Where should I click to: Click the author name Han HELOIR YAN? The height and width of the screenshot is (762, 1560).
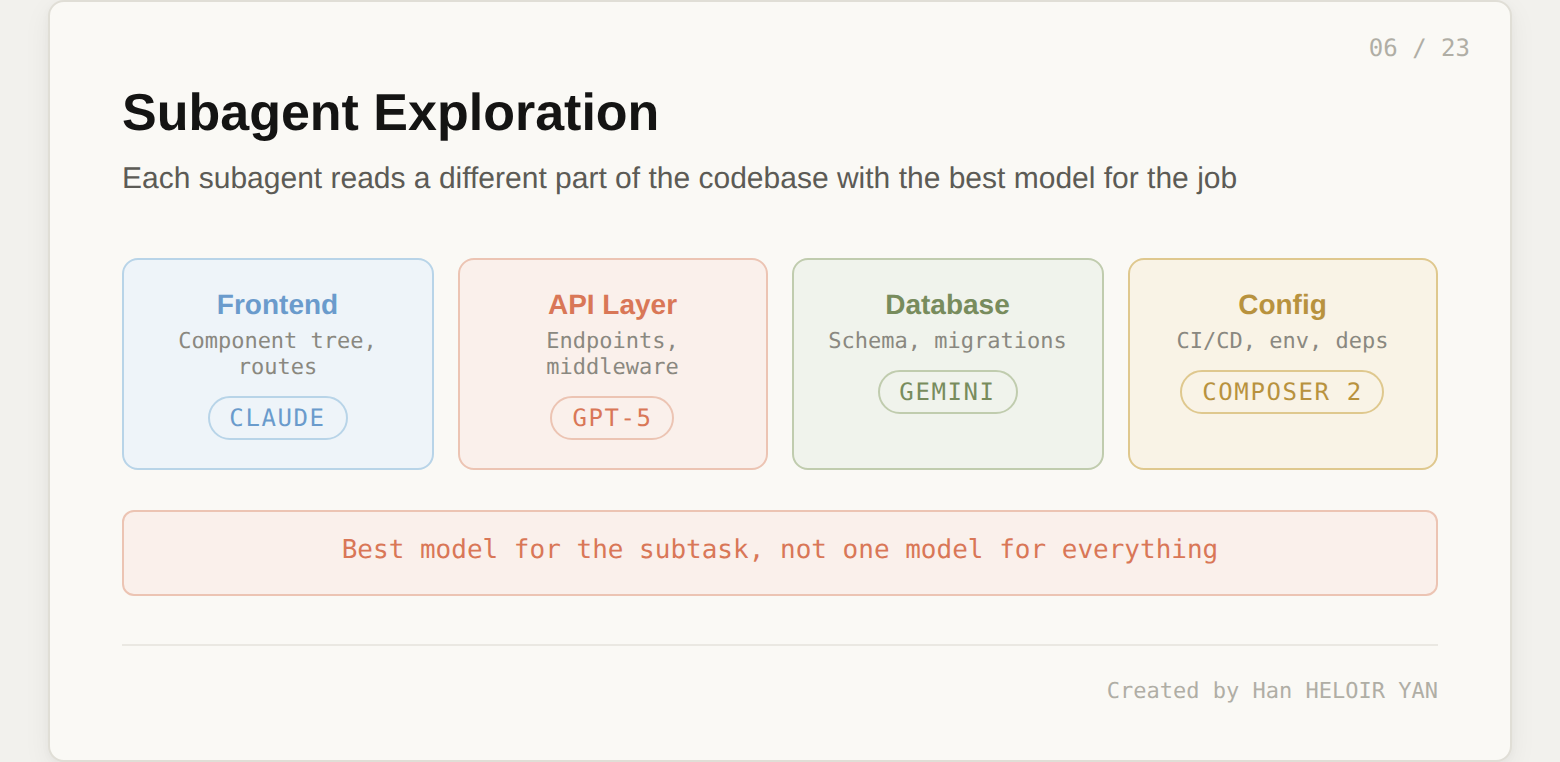tap(1344, 691)
